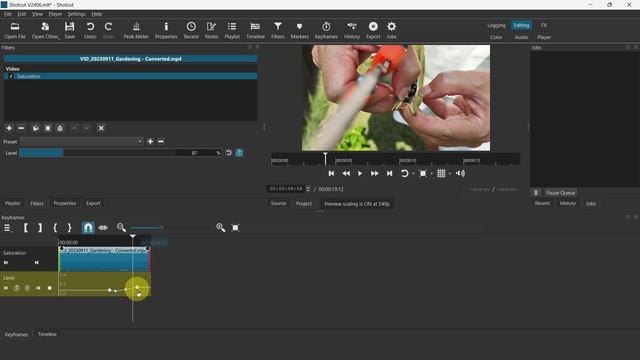Open the File menu
This screenshot has height=360, width=640.
(x=8, y=14)
